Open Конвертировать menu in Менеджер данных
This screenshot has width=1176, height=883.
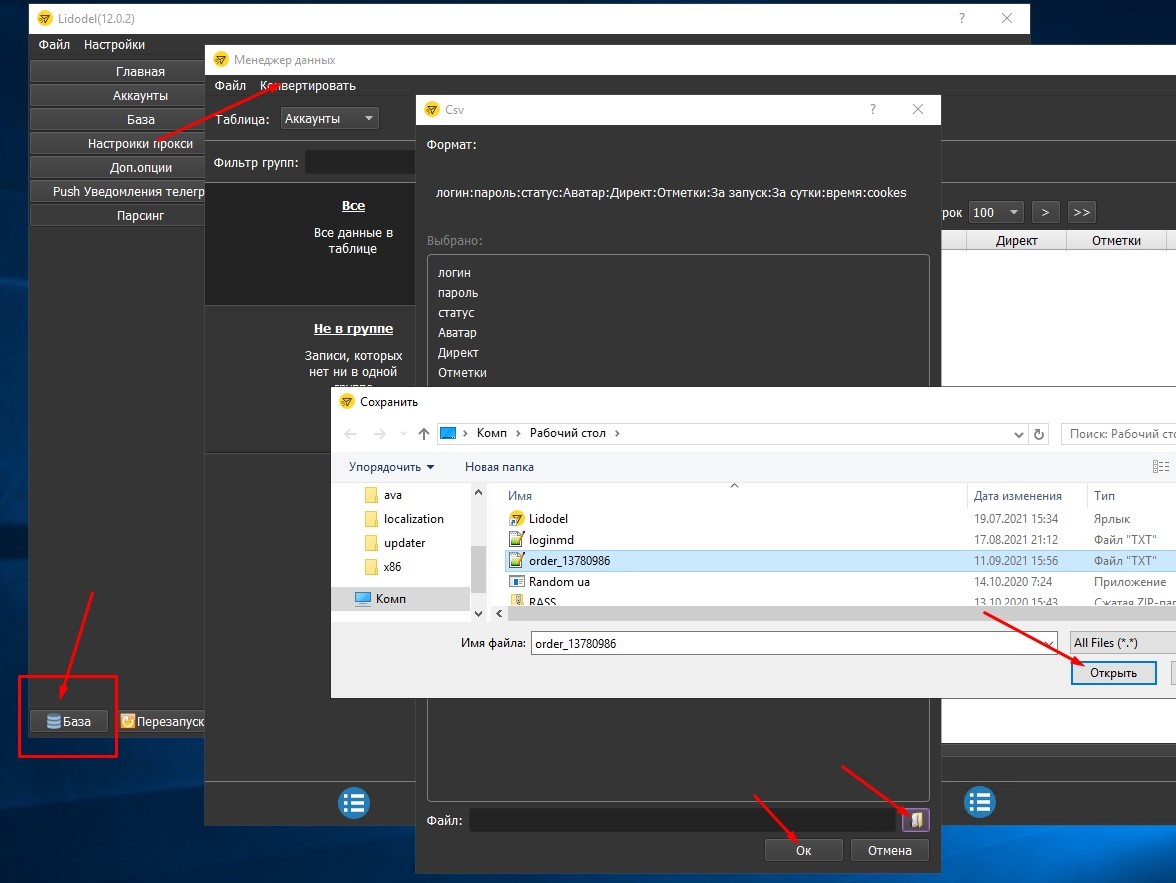[x=308, y=86]
